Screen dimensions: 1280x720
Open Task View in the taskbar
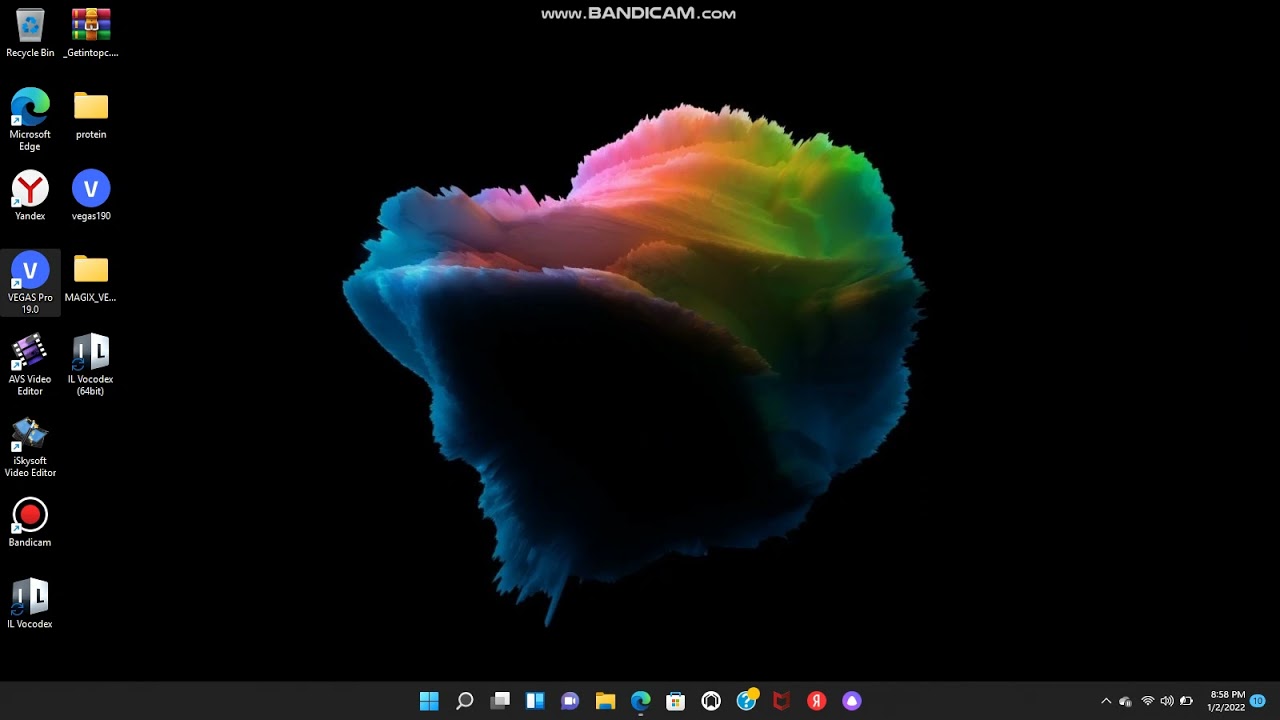coord(500,701)
